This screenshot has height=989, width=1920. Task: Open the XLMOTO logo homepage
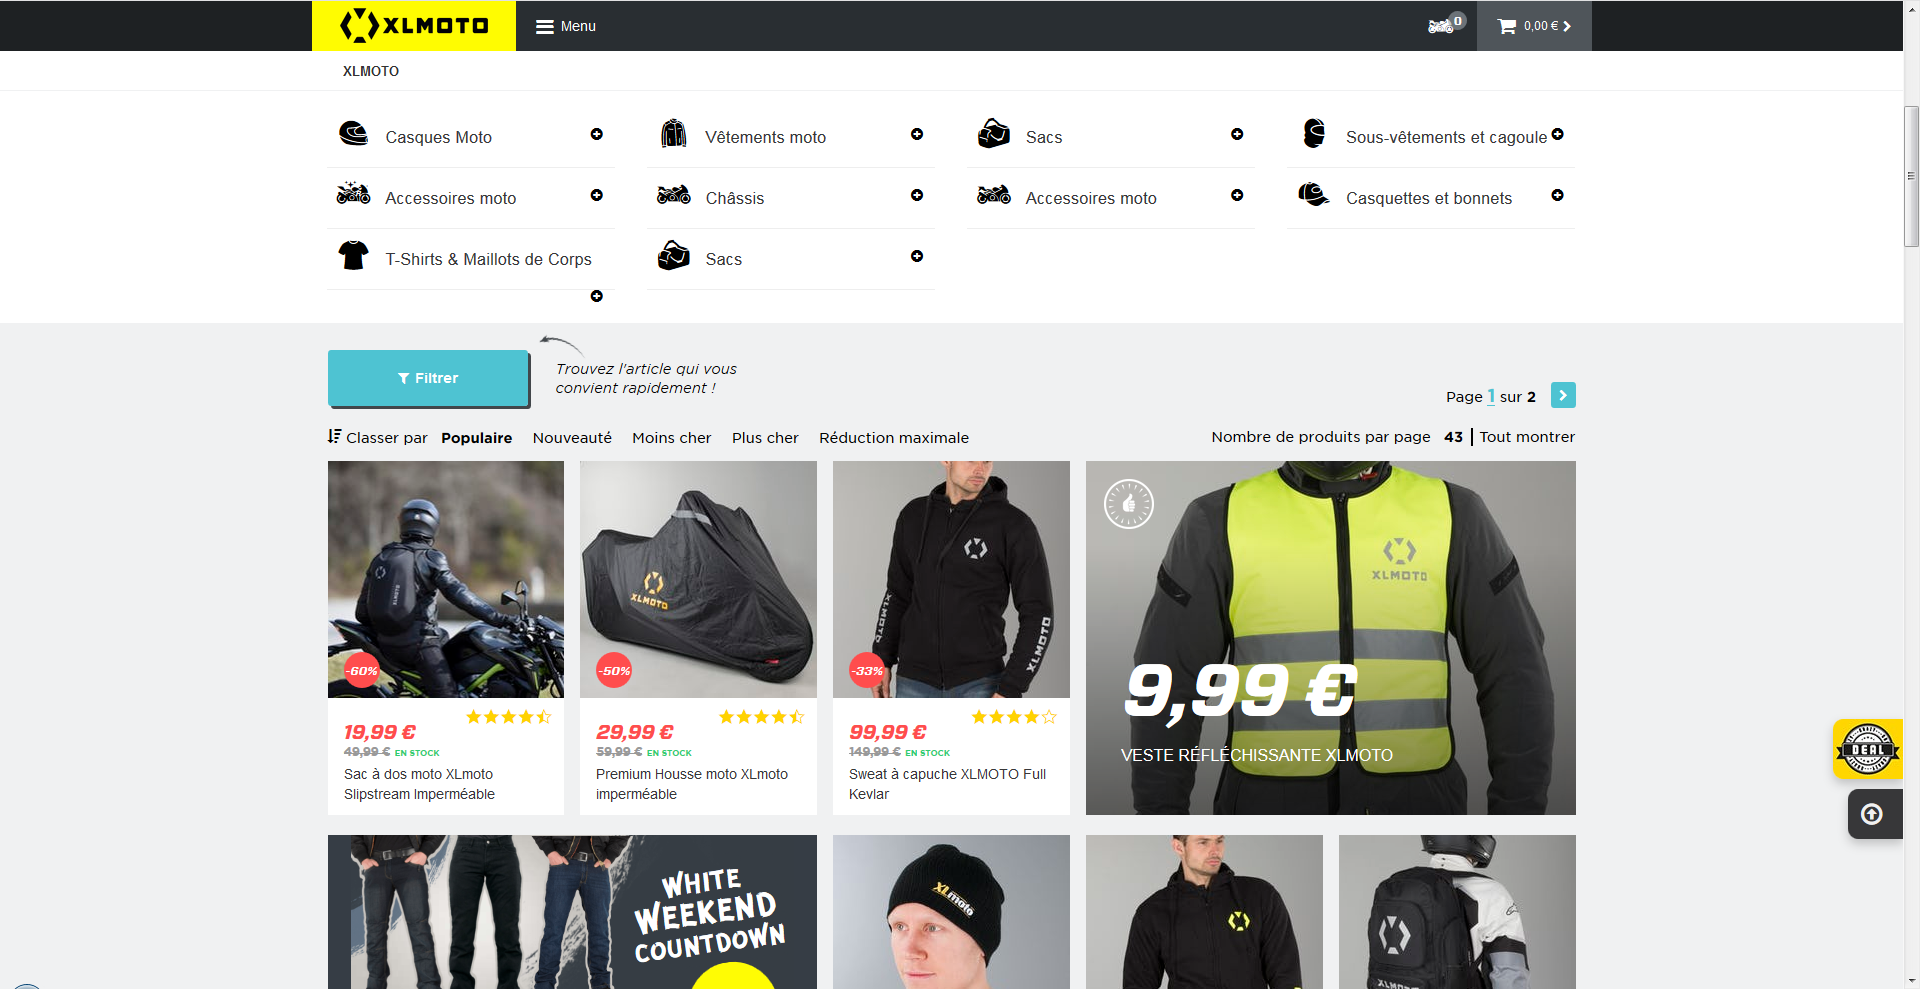tap(414, 26)
